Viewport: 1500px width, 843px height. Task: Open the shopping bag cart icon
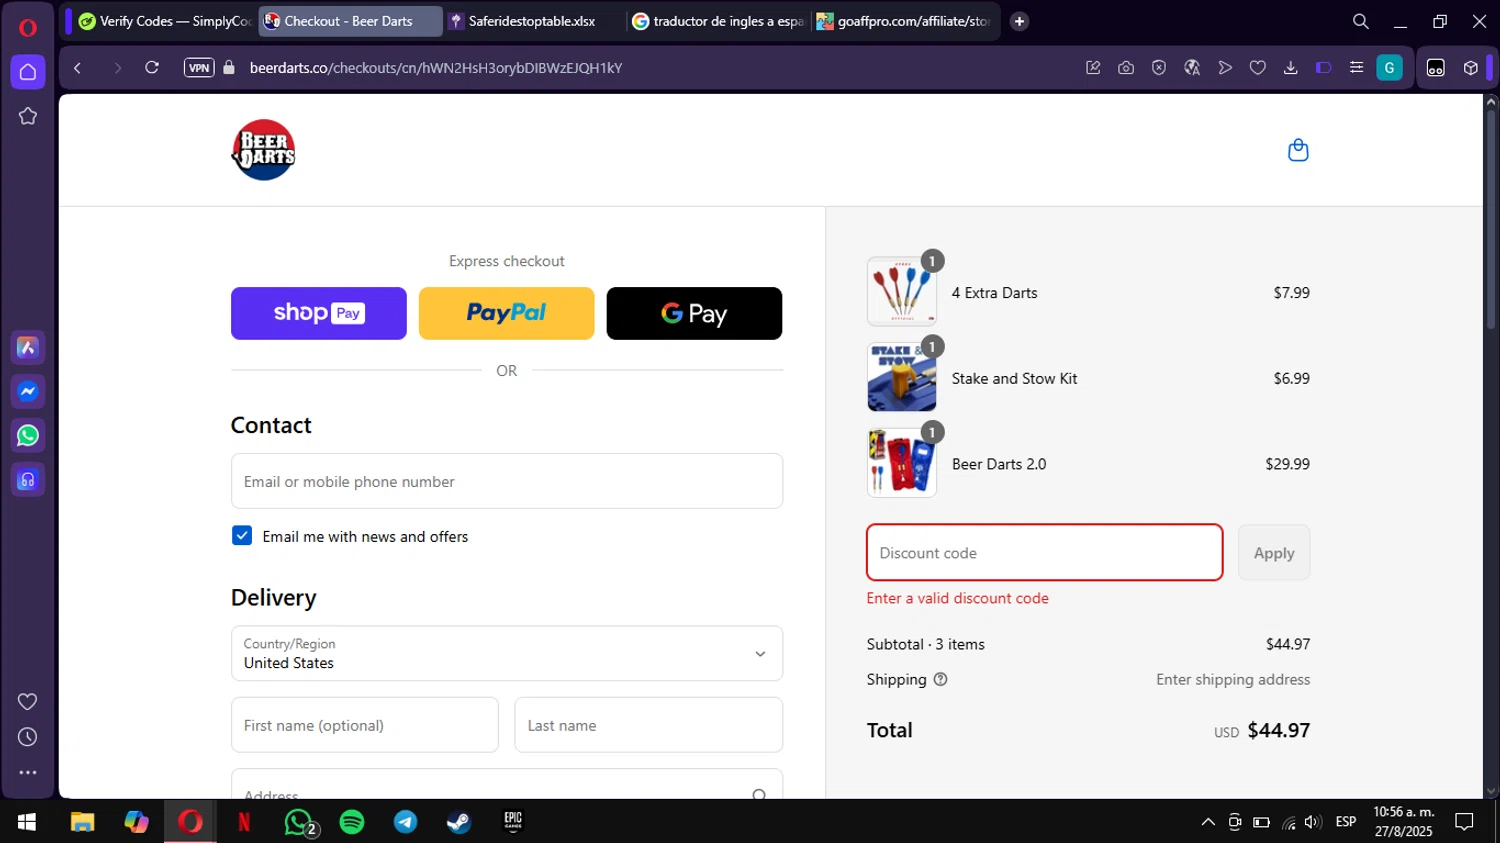click(x=1298, y=150)
